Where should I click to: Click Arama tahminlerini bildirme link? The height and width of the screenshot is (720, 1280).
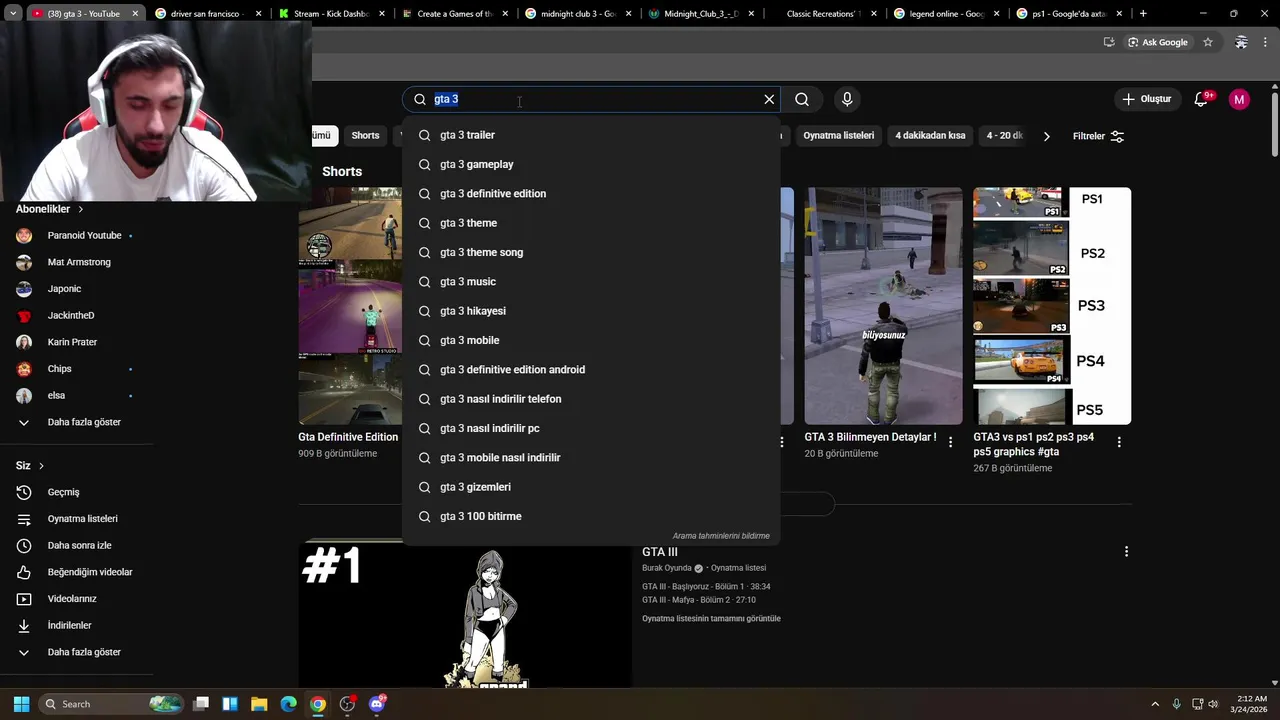click(x=721, y=536)
